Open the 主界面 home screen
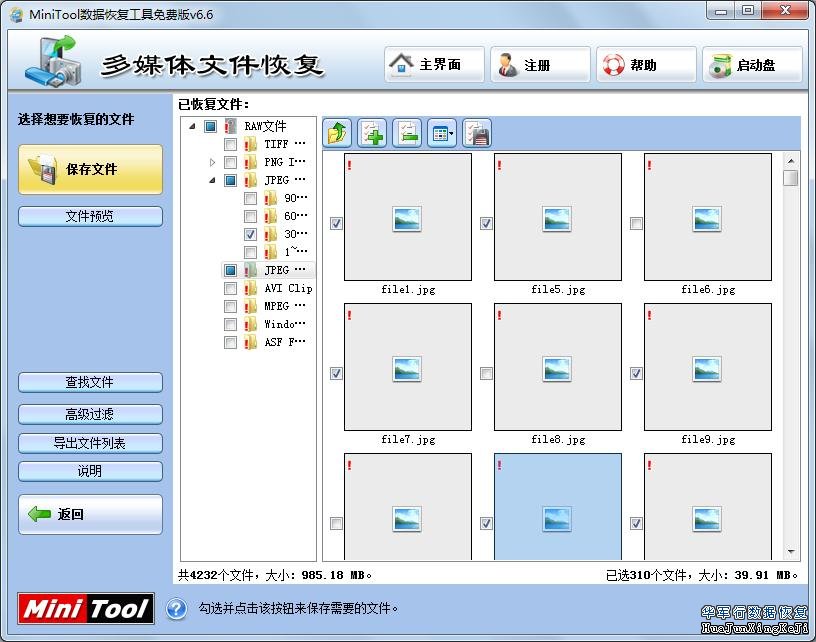Screen dimensions: 816x642 coord(434,65)
